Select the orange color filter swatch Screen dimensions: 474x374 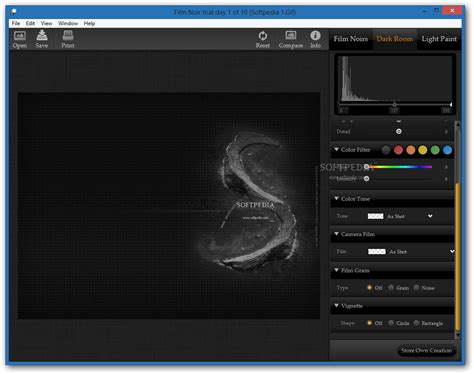[411, 150]
